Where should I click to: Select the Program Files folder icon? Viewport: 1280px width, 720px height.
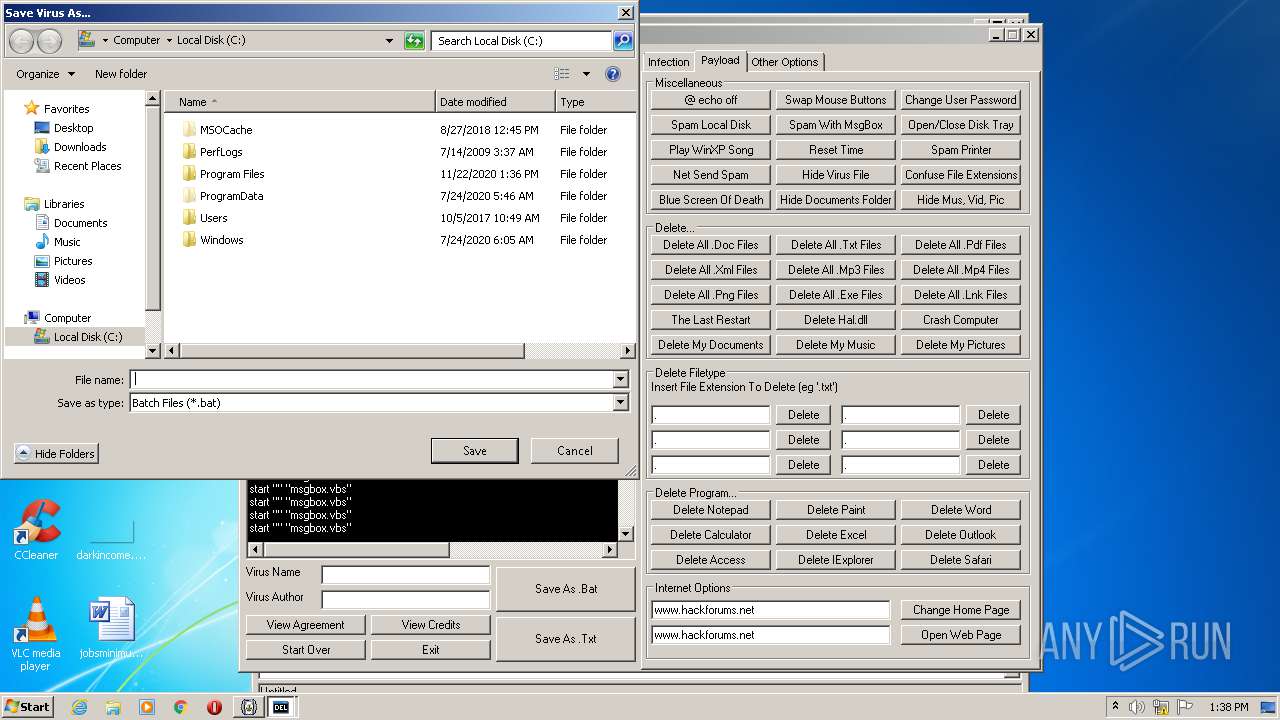189,174
